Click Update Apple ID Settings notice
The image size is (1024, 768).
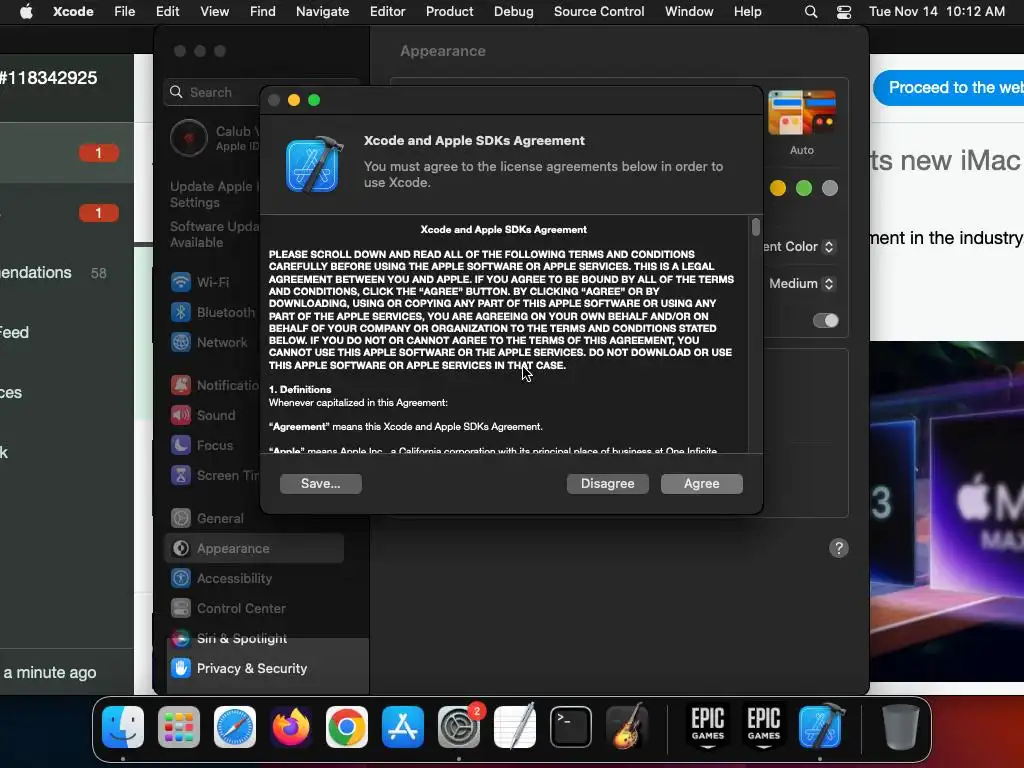point(214,195)
